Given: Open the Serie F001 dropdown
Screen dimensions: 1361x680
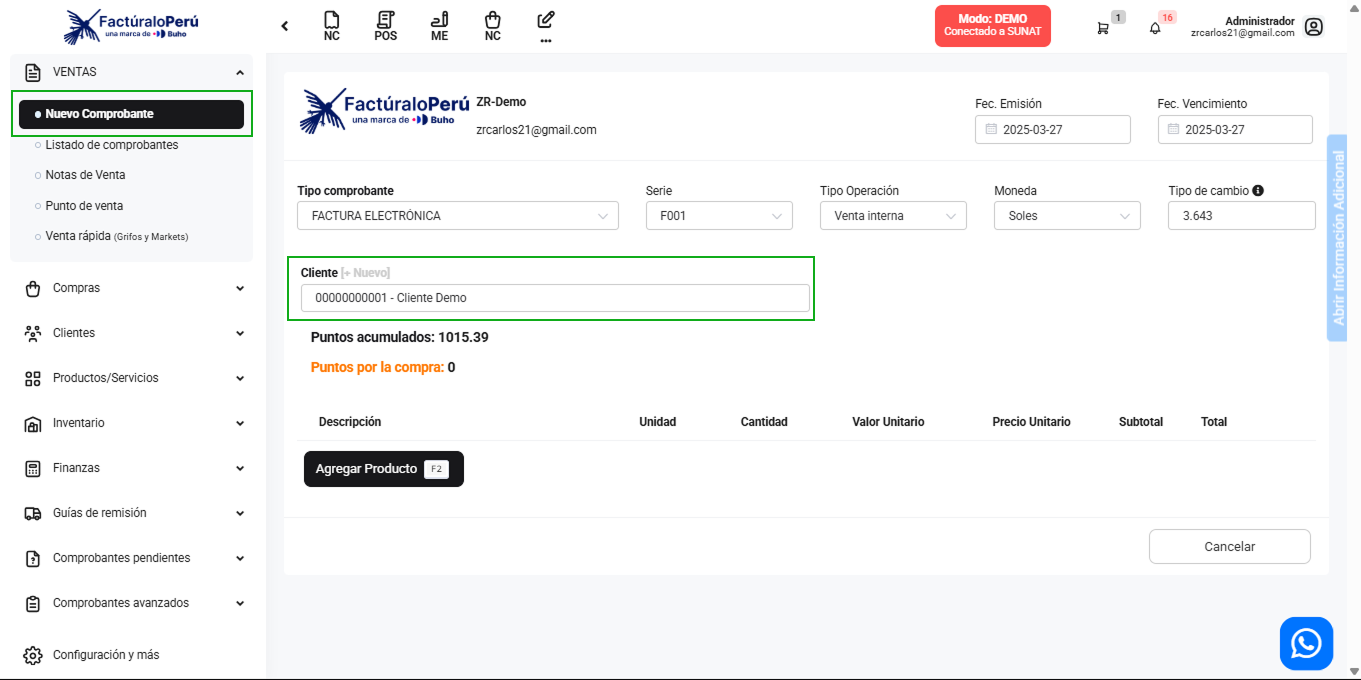Looking at the screenshot, I should [718, 215].
